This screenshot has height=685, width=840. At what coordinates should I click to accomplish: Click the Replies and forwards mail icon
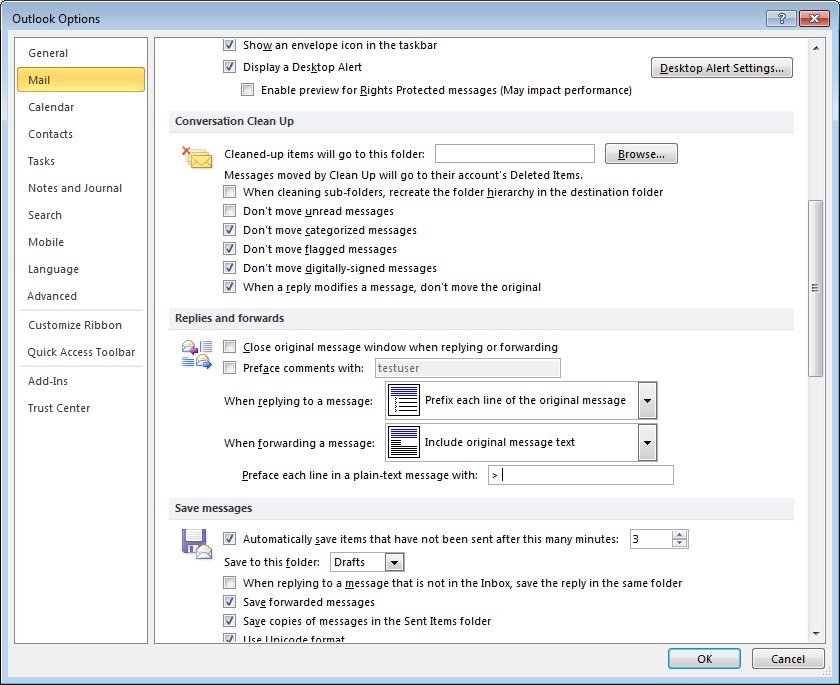click(197, 354)
